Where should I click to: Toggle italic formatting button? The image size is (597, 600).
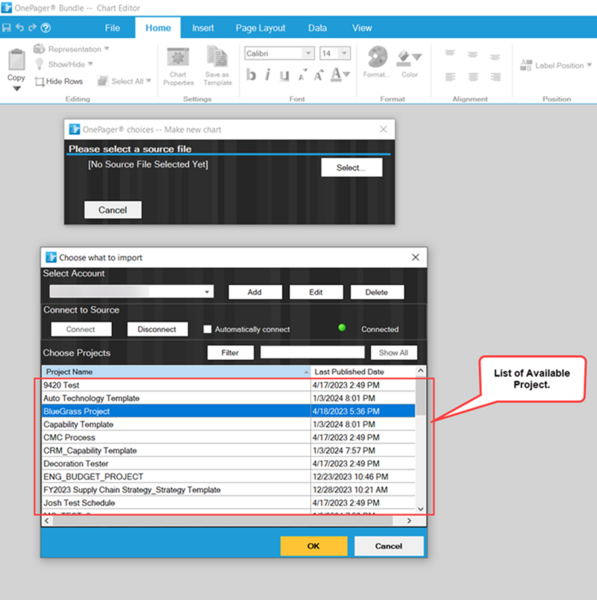click(x=268, y=75)
